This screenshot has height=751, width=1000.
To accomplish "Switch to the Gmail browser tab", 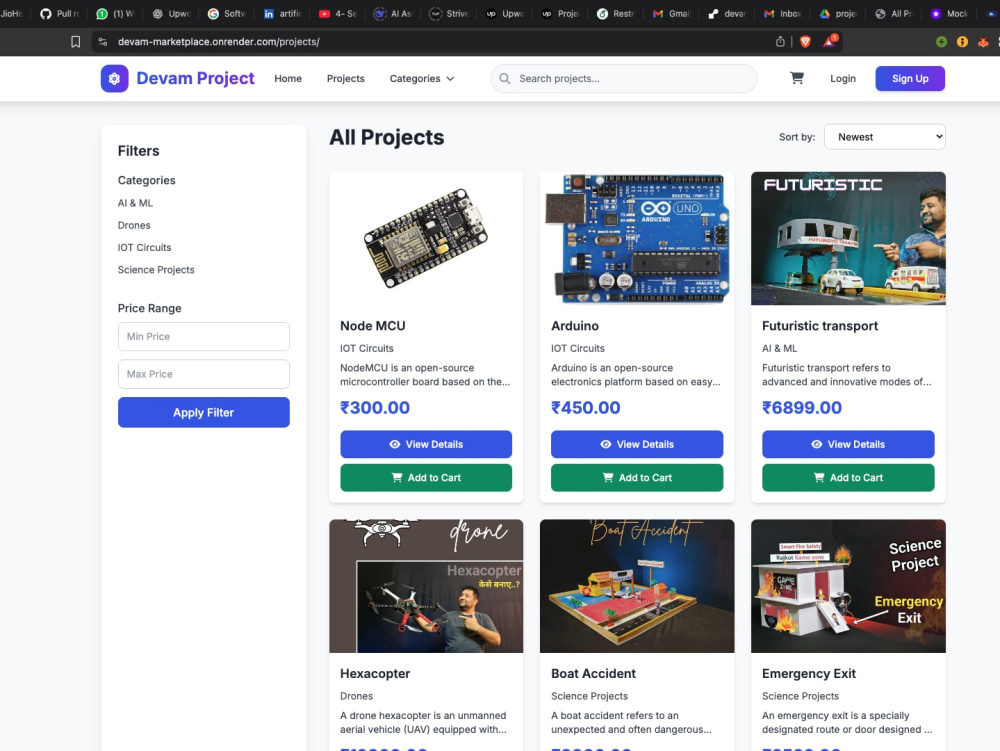I will 671,13.
